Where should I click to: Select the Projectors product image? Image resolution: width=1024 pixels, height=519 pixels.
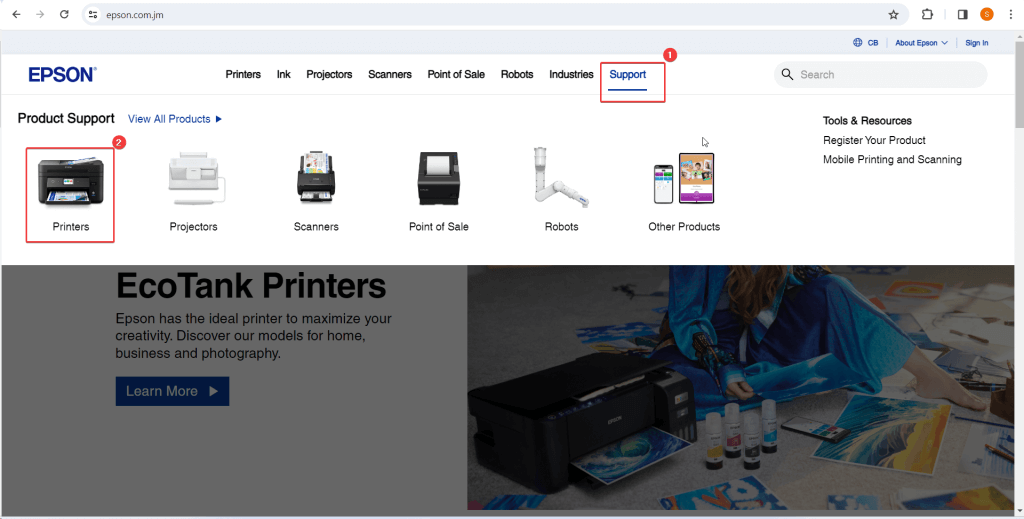pos(197,180)
